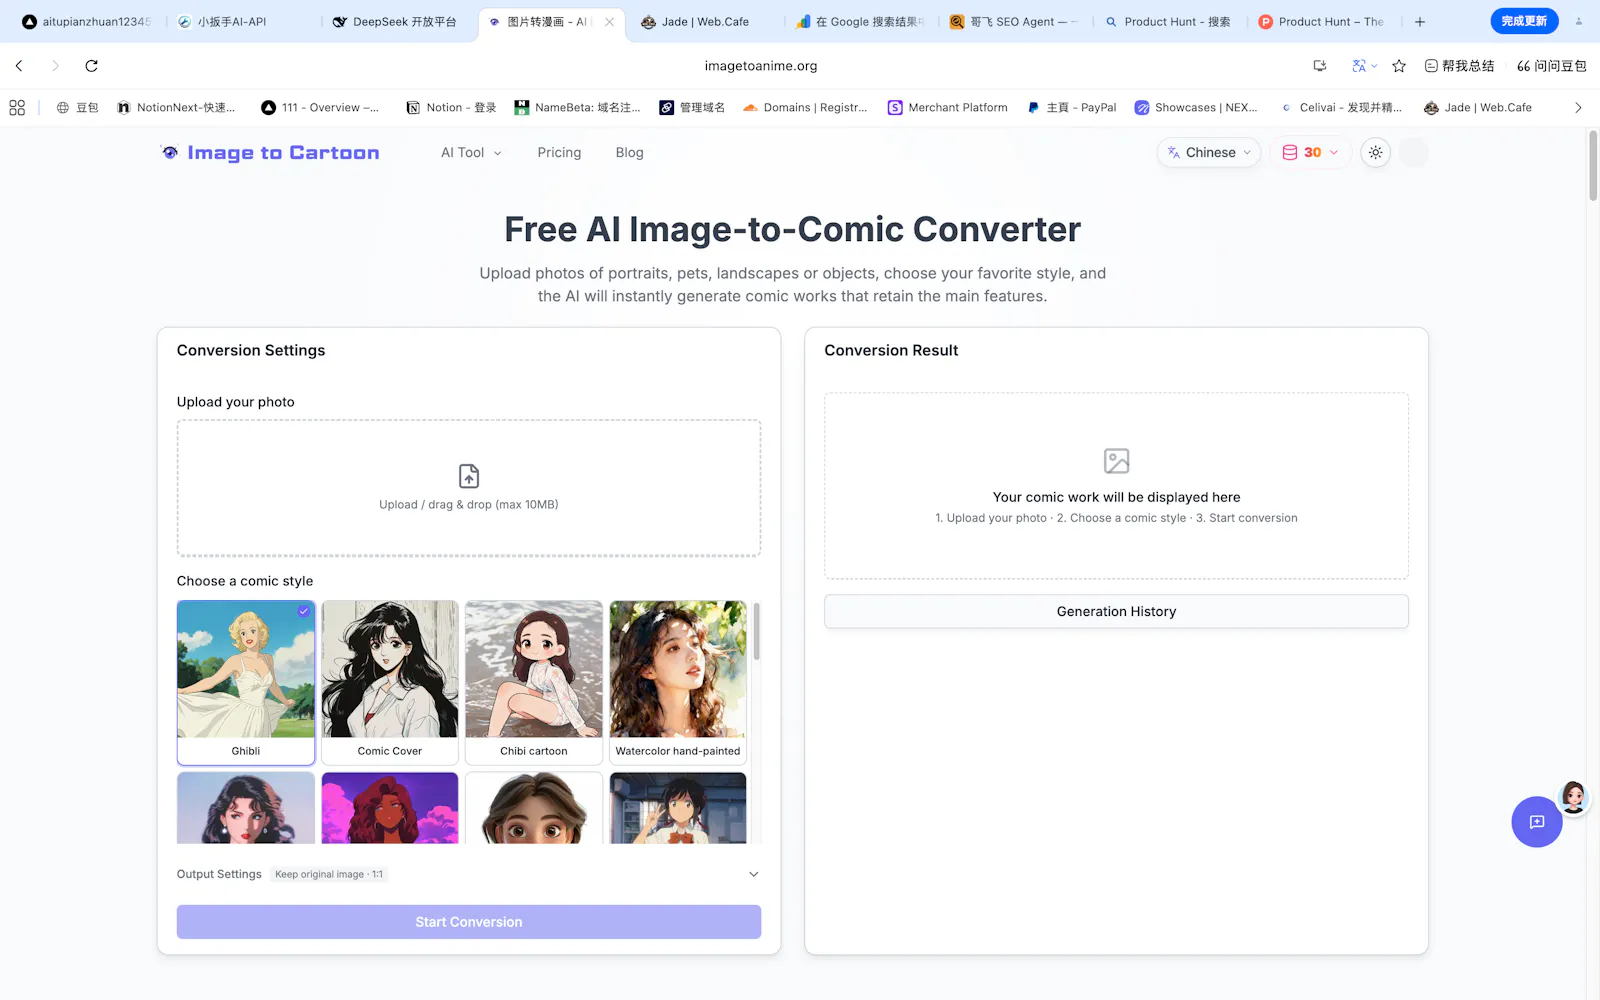Open the chat support bubble
The height and width of the screenshot is (1000, 1600).
click(1537, 822)
